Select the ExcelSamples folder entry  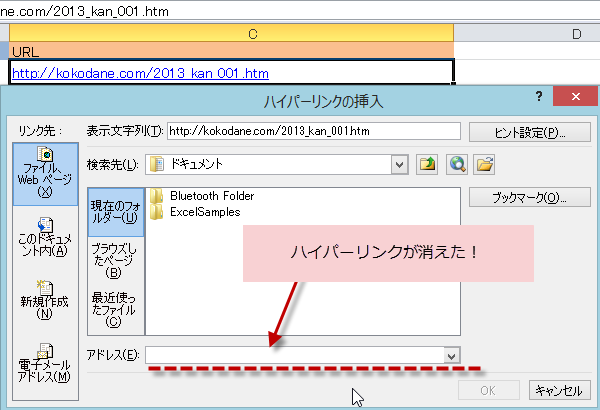pos(195,212)
